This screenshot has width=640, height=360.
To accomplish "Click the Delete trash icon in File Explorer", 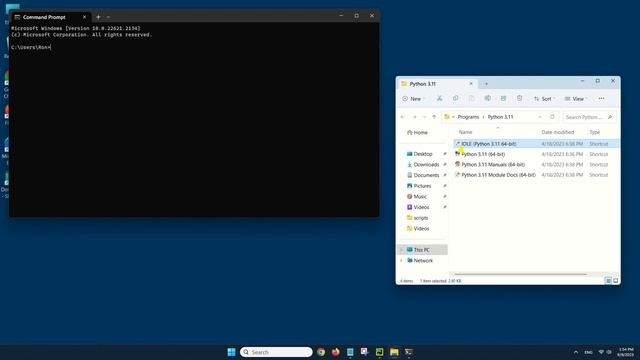I will point(519,98).
